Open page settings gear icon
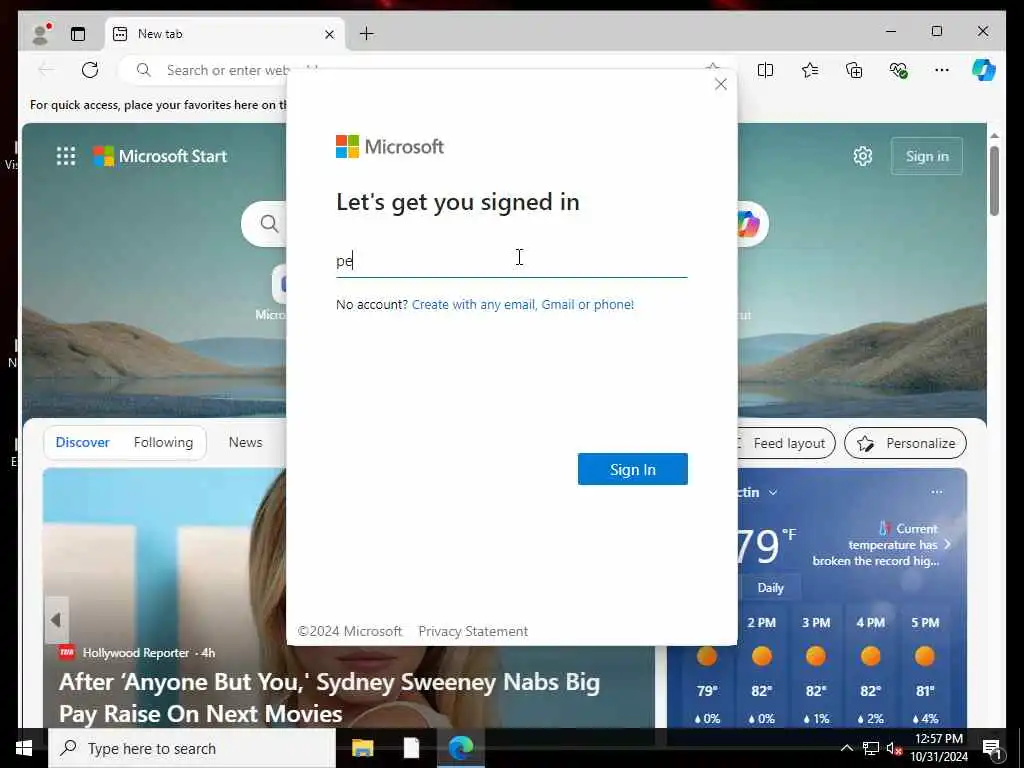The height and width of the screenshot is (768, 1024). click(863, 156)
